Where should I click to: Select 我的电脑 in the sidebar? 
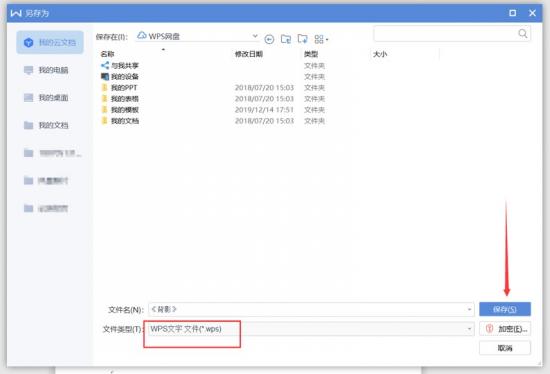coord(46,70)
